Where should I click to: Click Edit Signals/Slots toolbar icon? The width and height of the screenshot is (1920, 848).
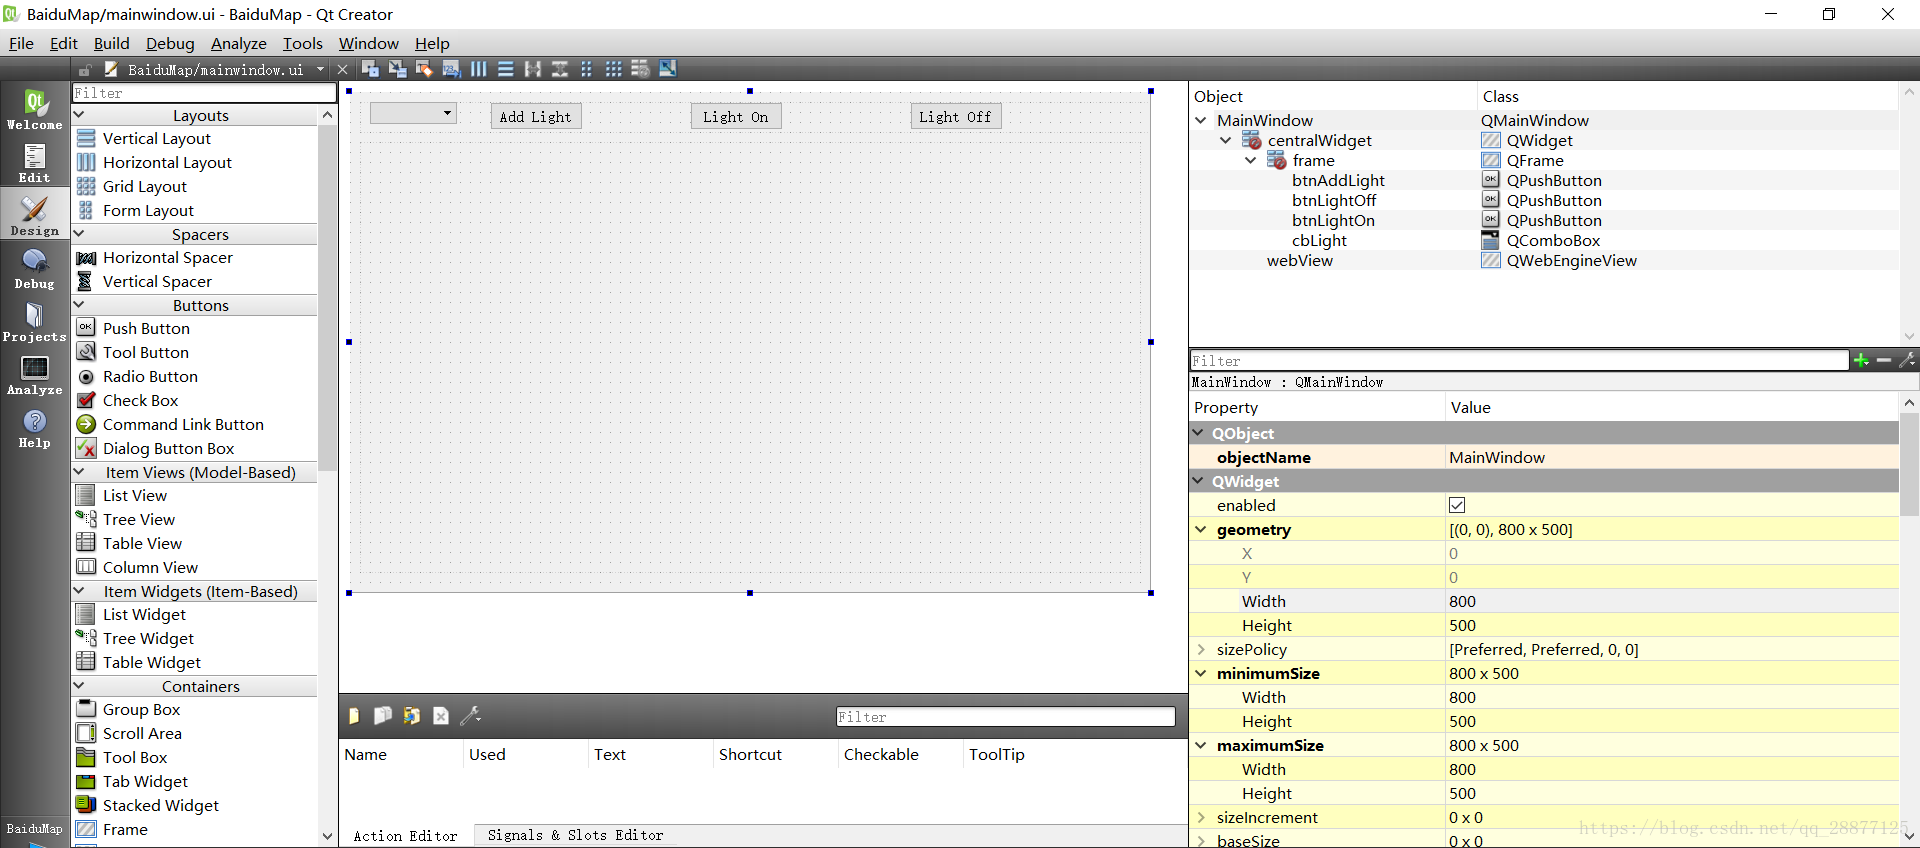pos(397,69)
